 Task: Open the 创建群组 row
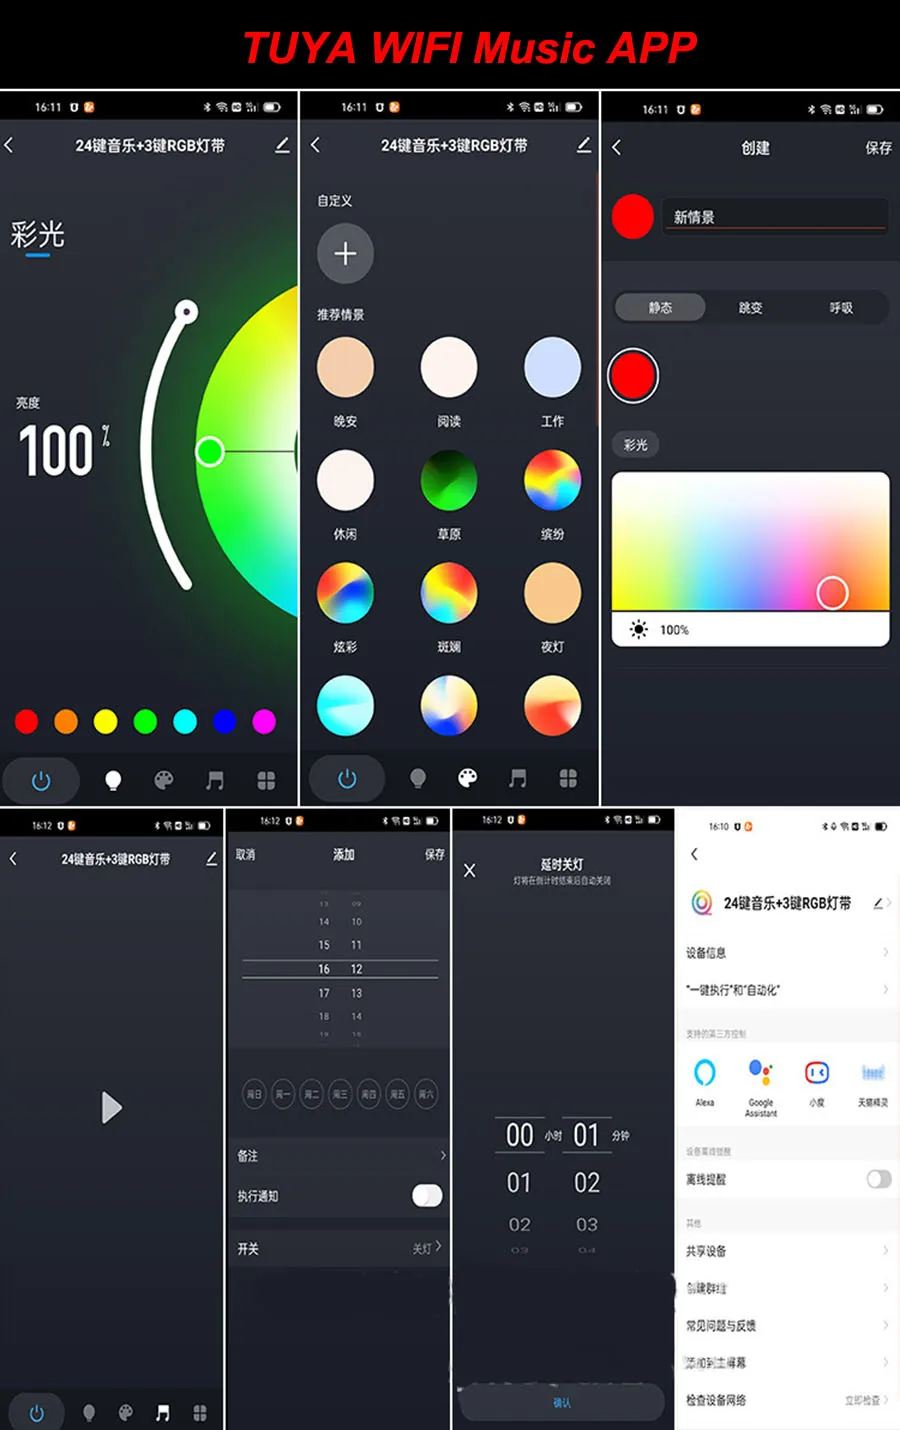pos(787,1288)
